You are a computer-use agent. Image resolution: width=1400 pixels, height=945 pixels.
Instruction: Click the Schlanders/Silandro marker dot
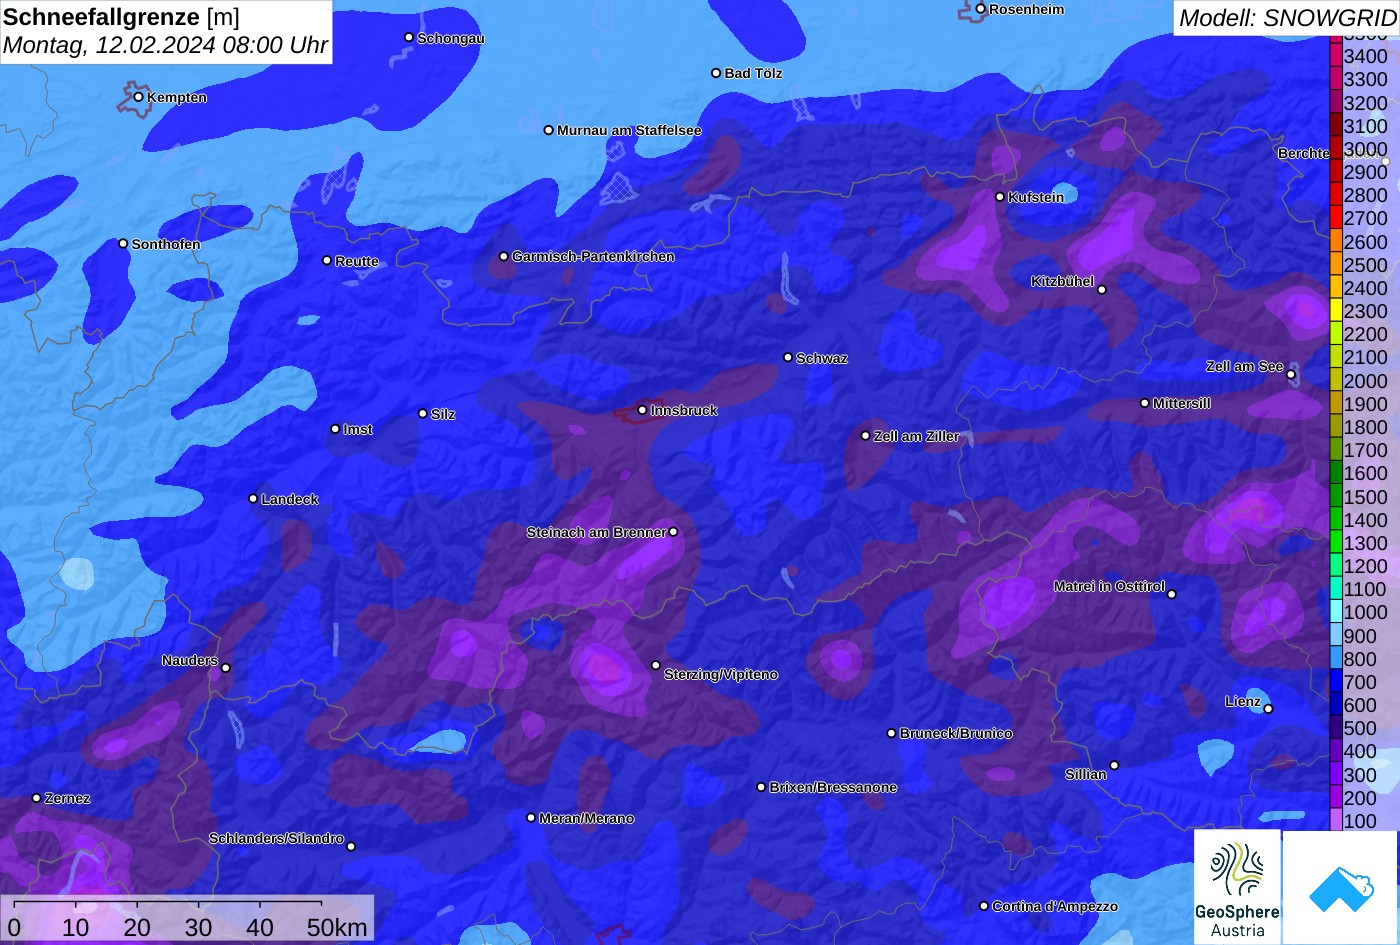351,846
